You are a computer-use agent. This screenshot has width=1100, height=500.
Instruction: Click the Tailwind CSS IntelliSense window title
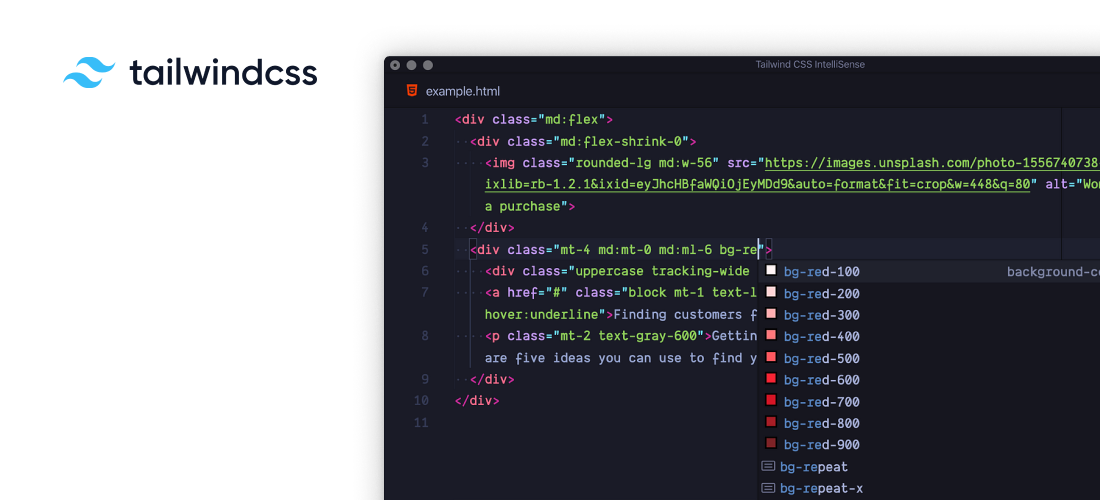[x=810, y=65]
